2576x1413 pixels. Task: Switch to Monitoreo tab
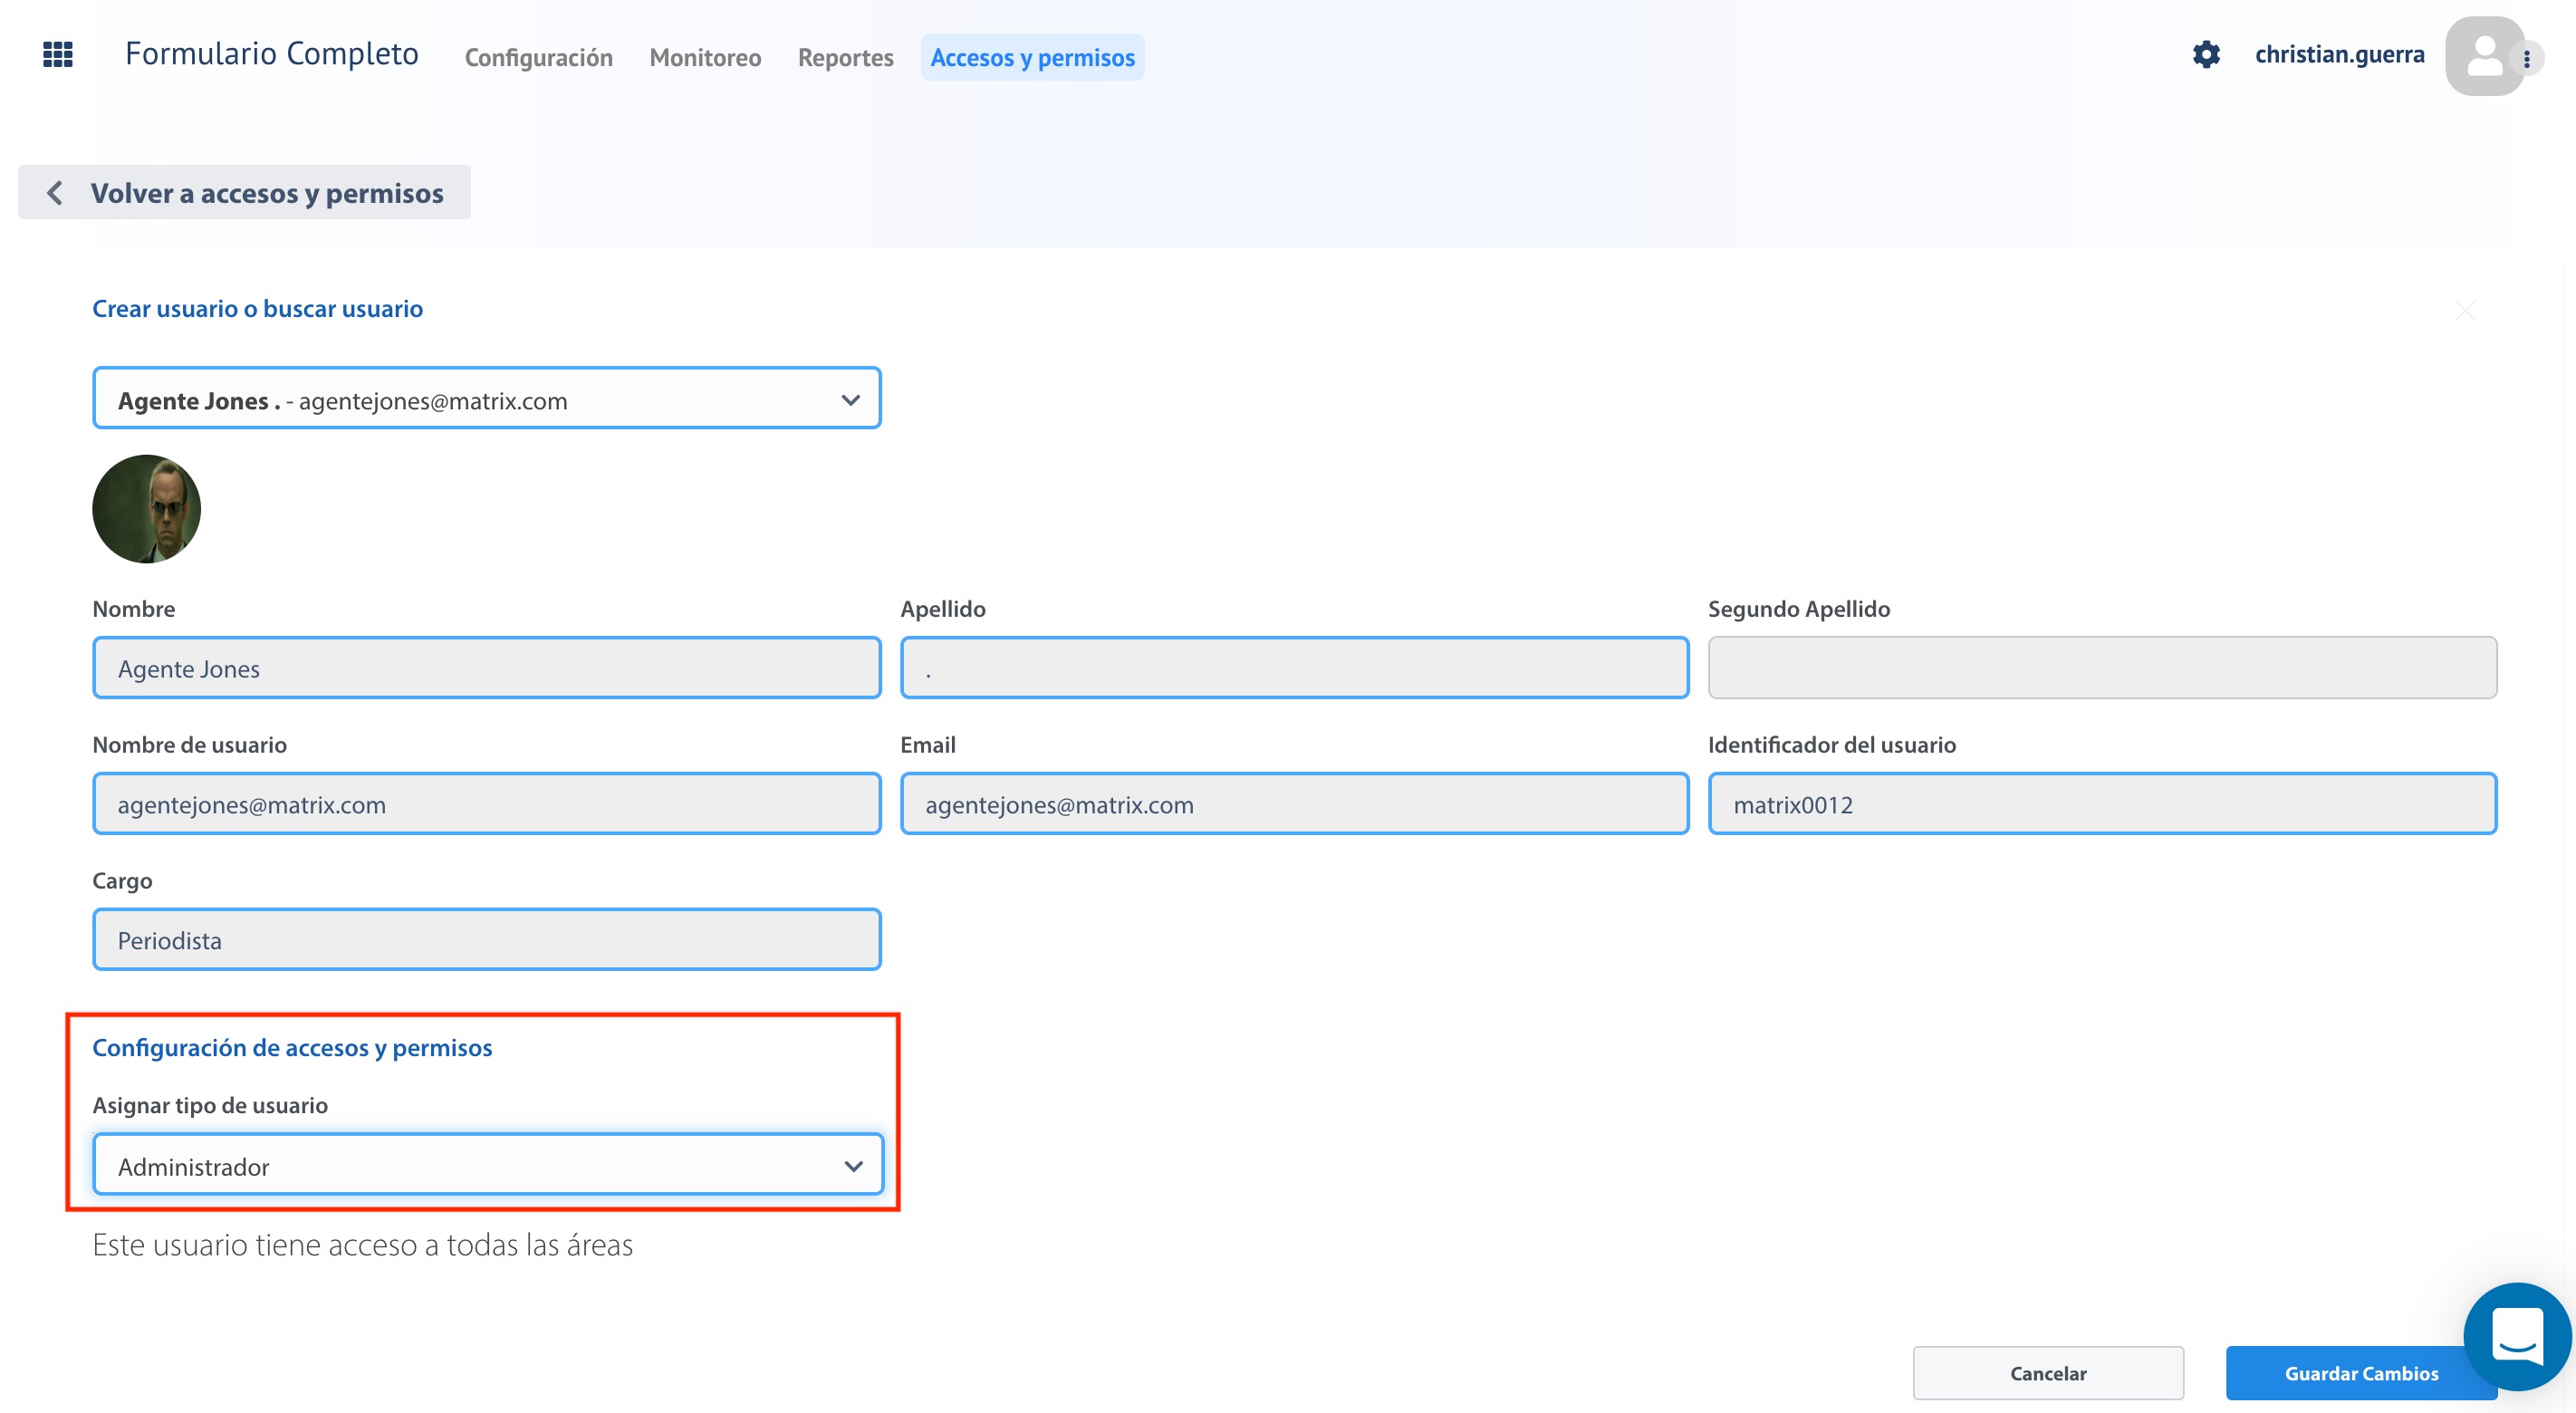click(705, 58)
